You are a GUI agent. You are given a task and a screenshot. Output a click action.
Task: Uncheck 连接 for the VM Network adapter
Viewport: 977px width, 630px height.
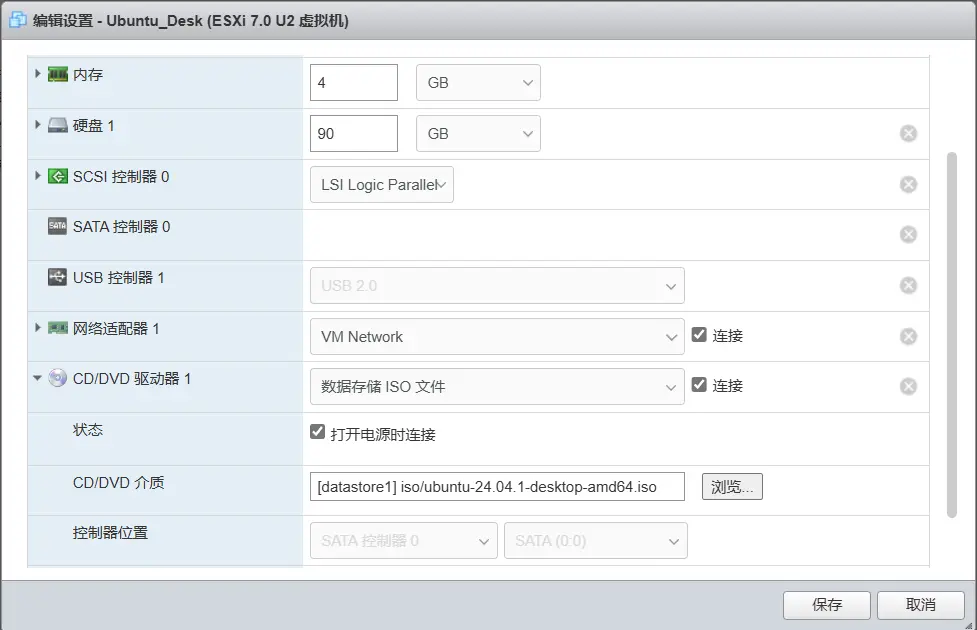pos(700,335)
